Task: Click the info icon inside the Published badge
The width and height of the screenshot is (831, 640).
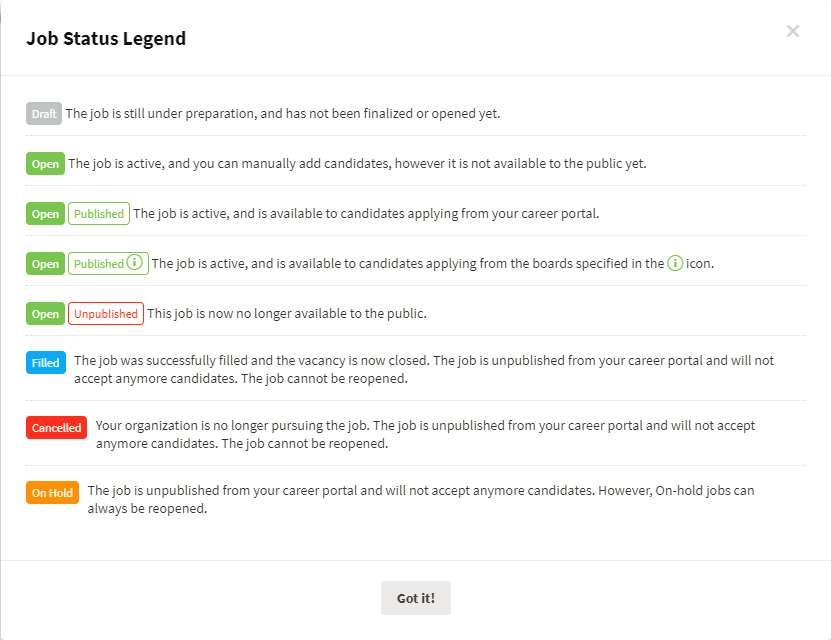Action: [x=135, y=262]
